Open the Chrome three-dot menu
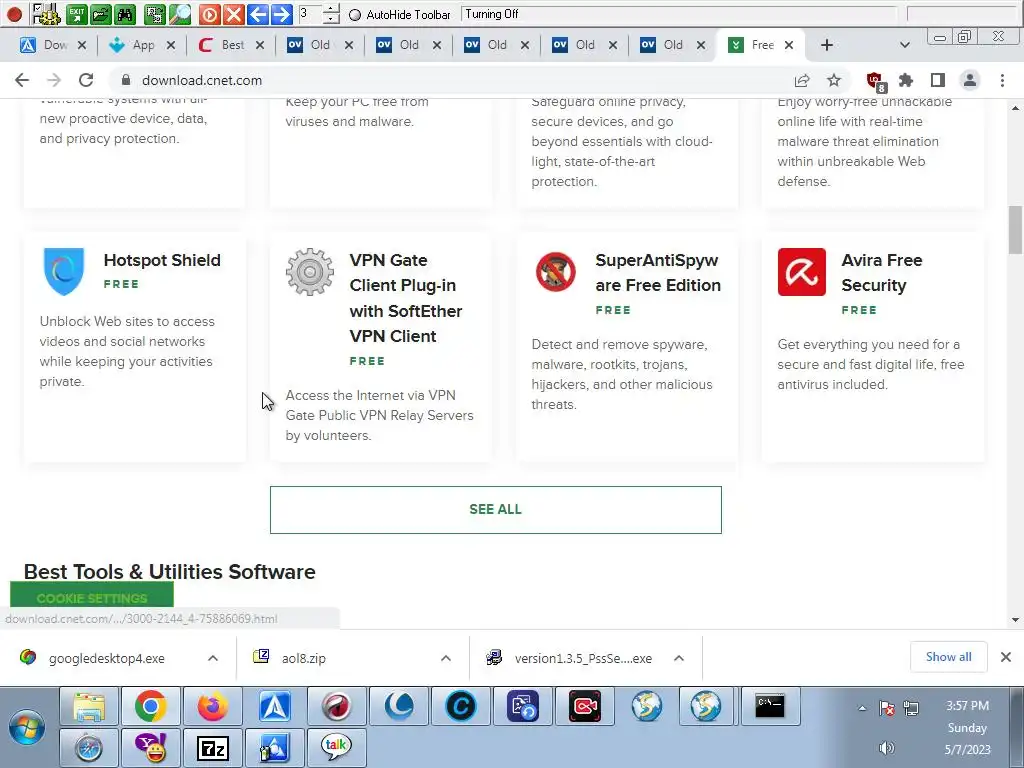The height and width of the screenshot is (768, 1024). click(1002, 80)
